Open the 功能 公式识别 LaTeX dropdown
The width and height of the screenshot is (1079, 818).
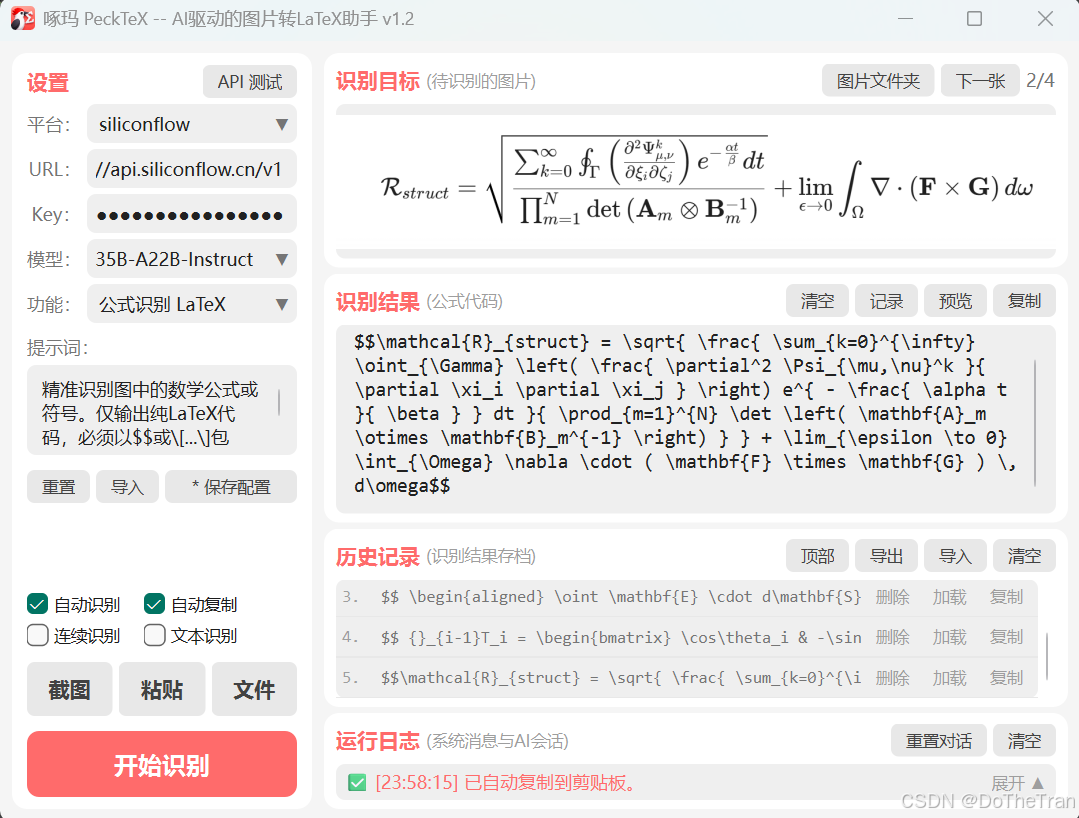tap(192, 304)
